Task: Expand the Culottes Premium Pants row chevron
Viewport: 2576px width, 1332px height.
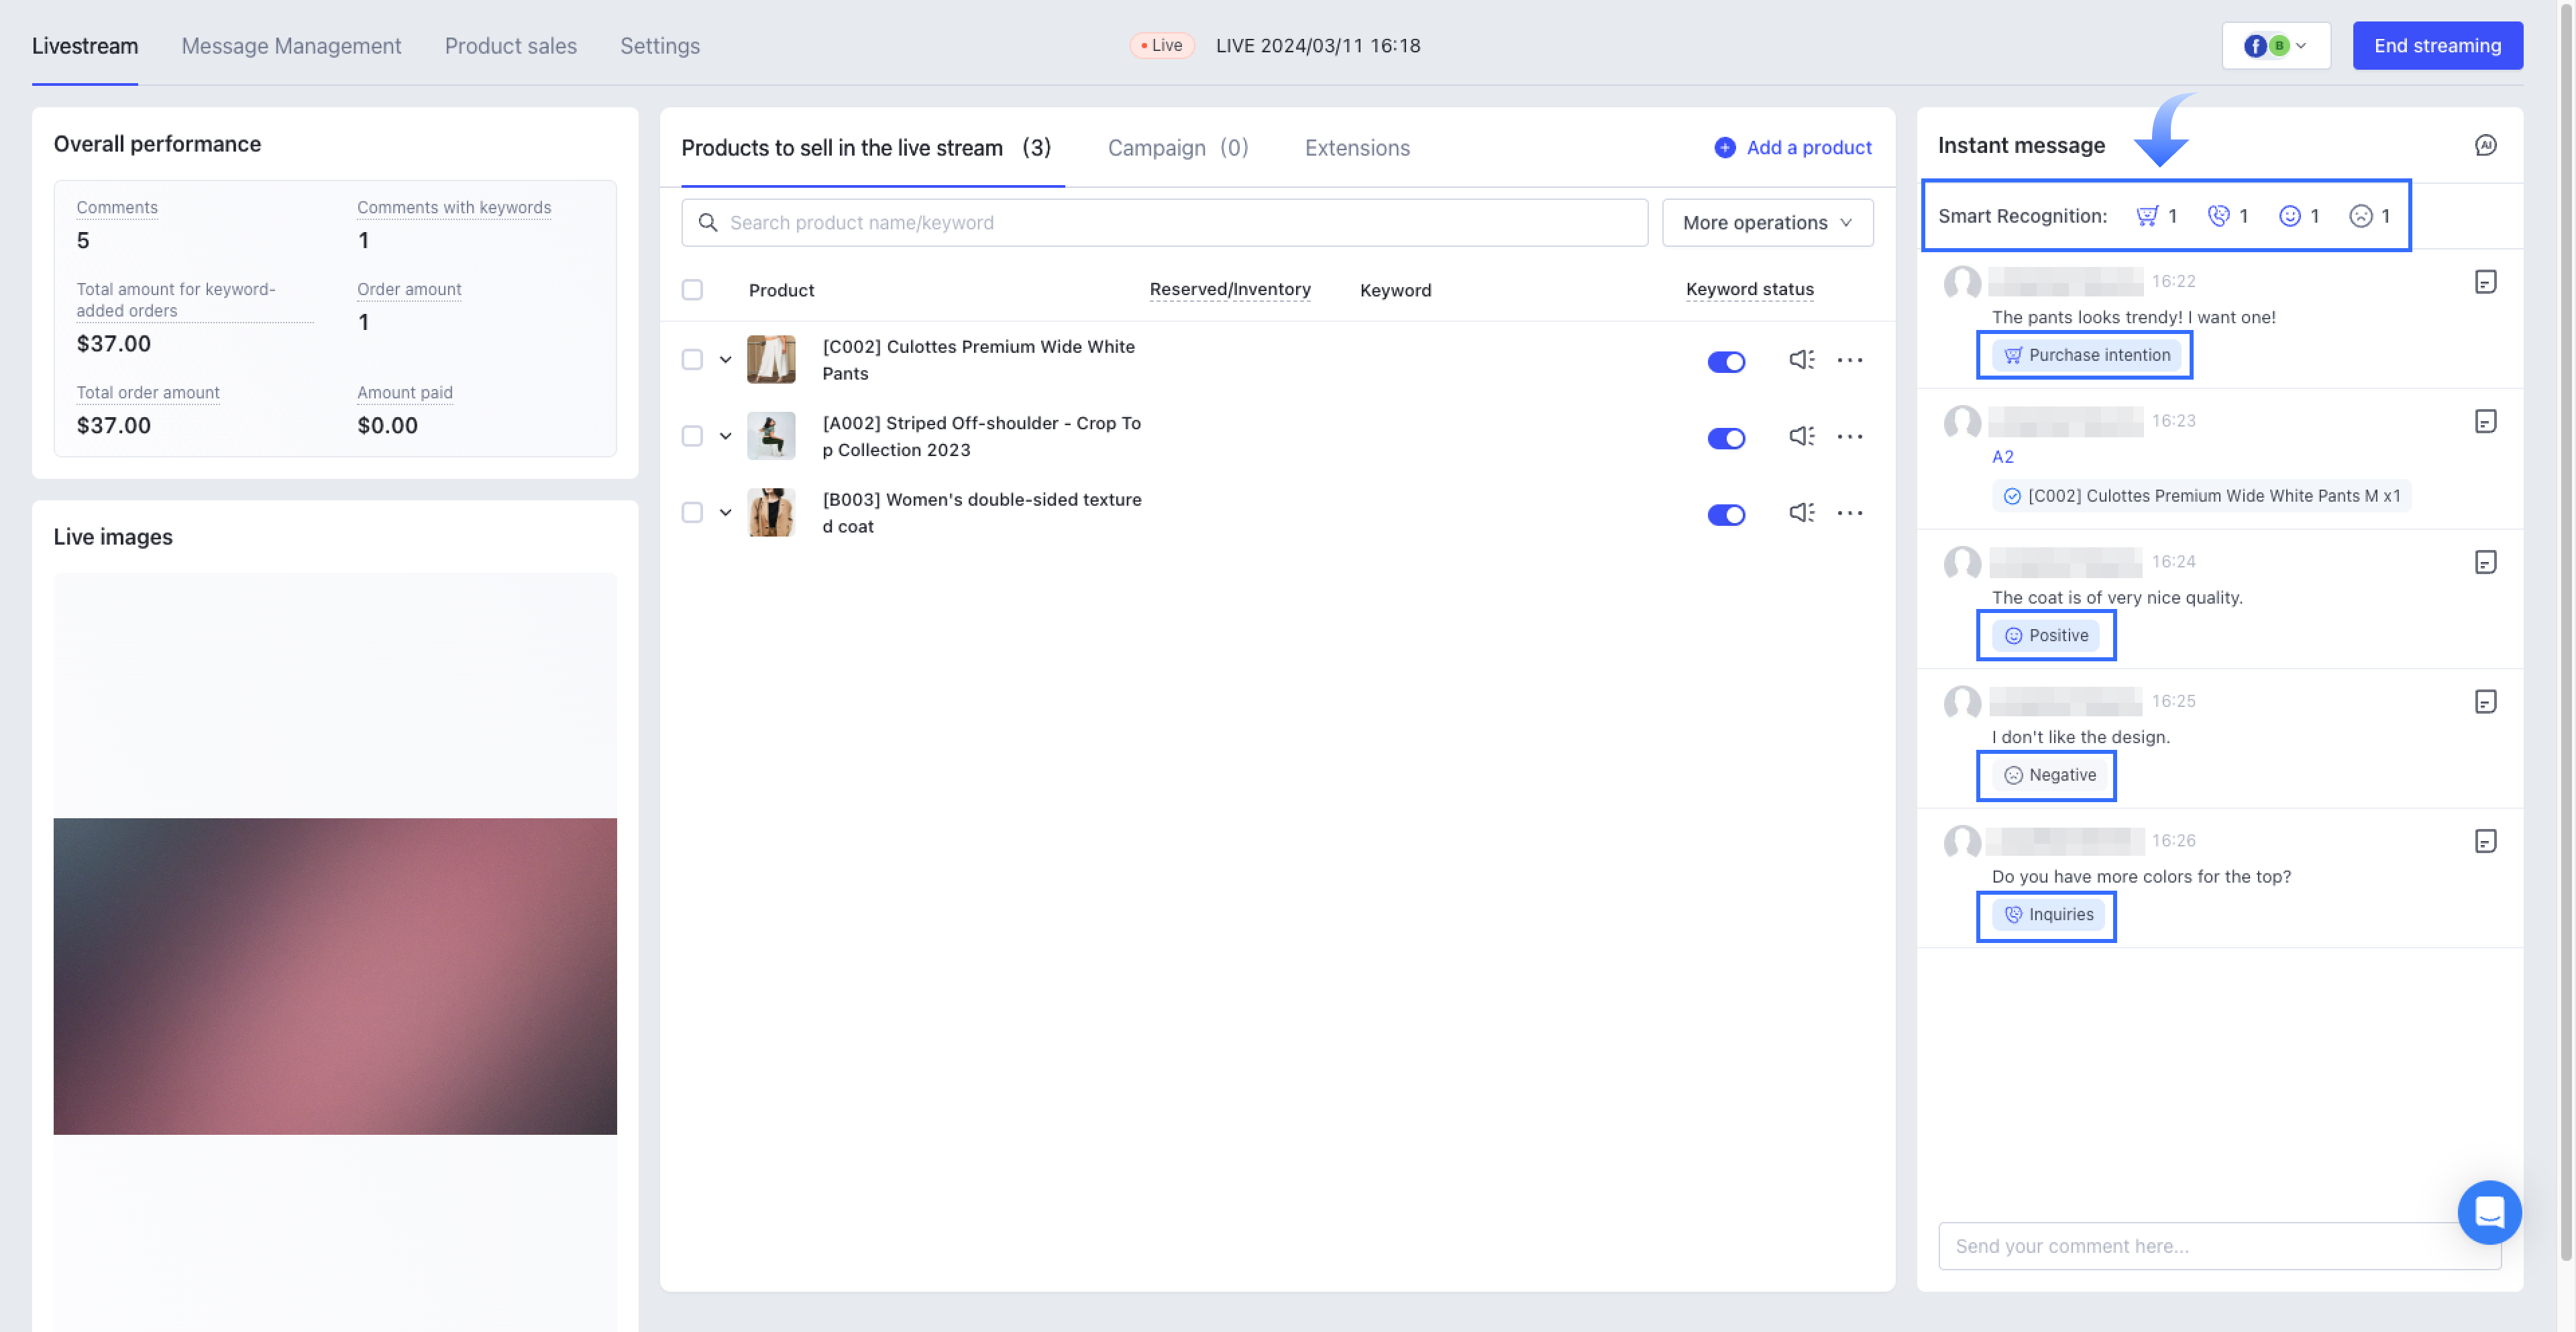Action: 726,360
